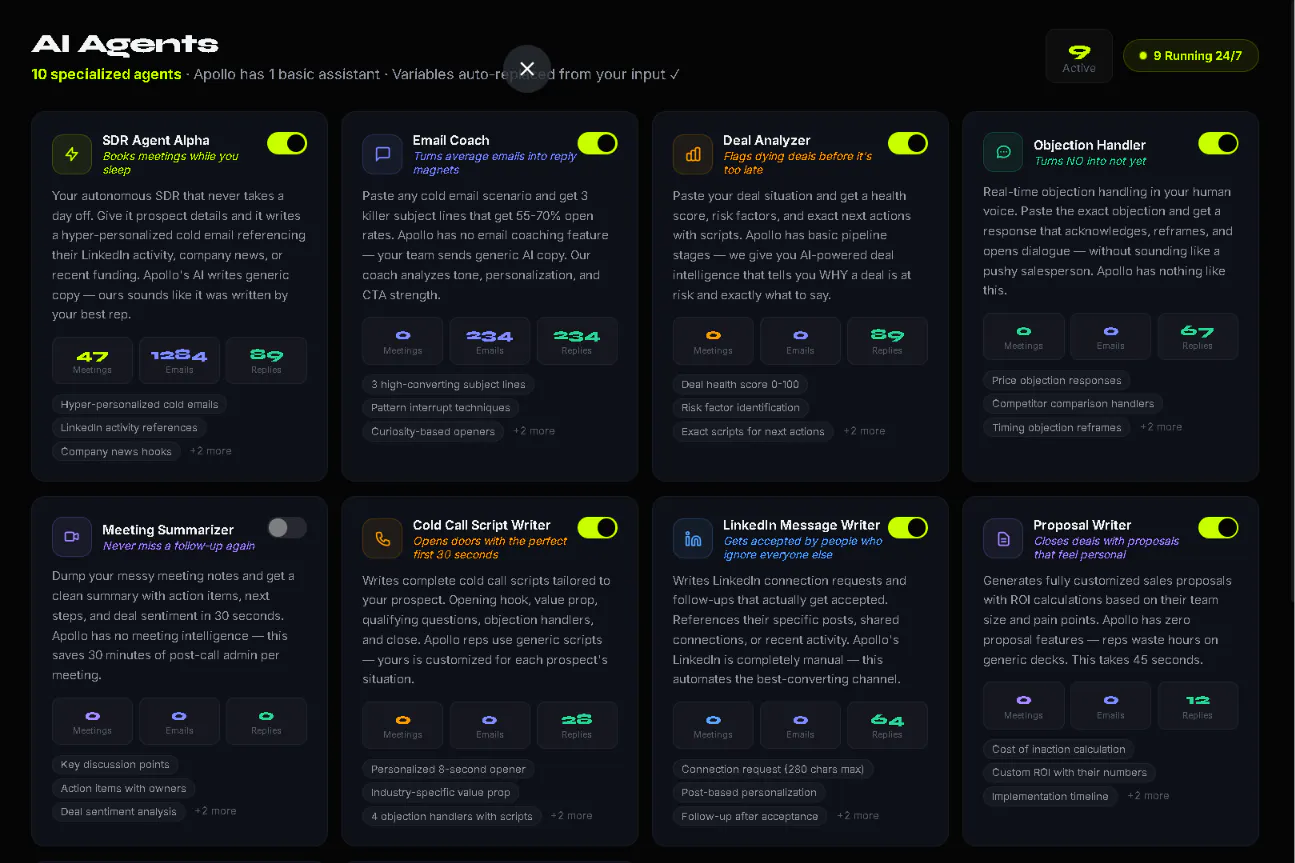
Task: Close the AI Agents overlay with X
Action: (527, 69)
